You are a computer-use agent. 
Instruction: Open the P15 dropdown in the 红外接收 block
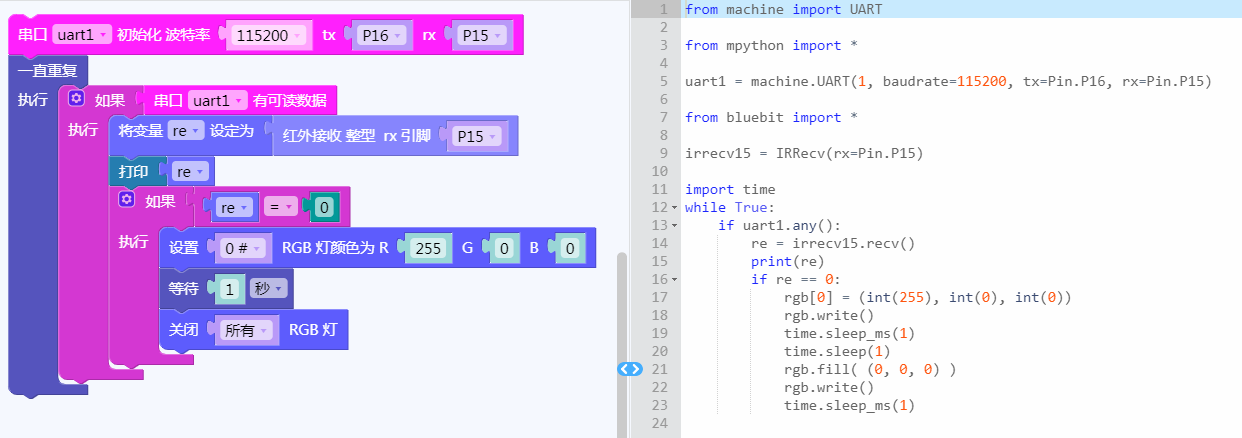coord(479,136)
